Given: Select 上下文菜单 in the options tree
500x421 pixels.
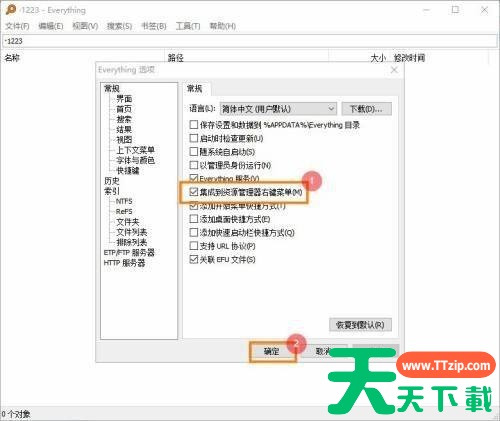Looking at the screenshot, I should point(135,150).
